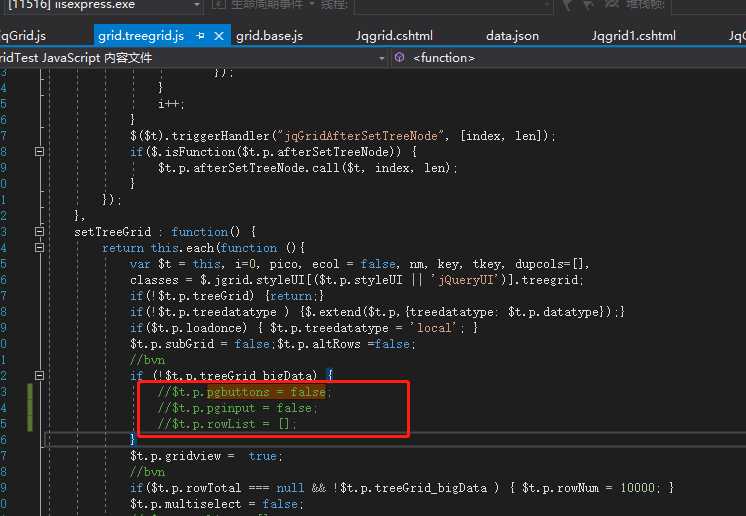Image resolution: width=746 pixels, height=516 pixels.
Task: Click the 10000 rowNum value
Action: coord(638,488)
